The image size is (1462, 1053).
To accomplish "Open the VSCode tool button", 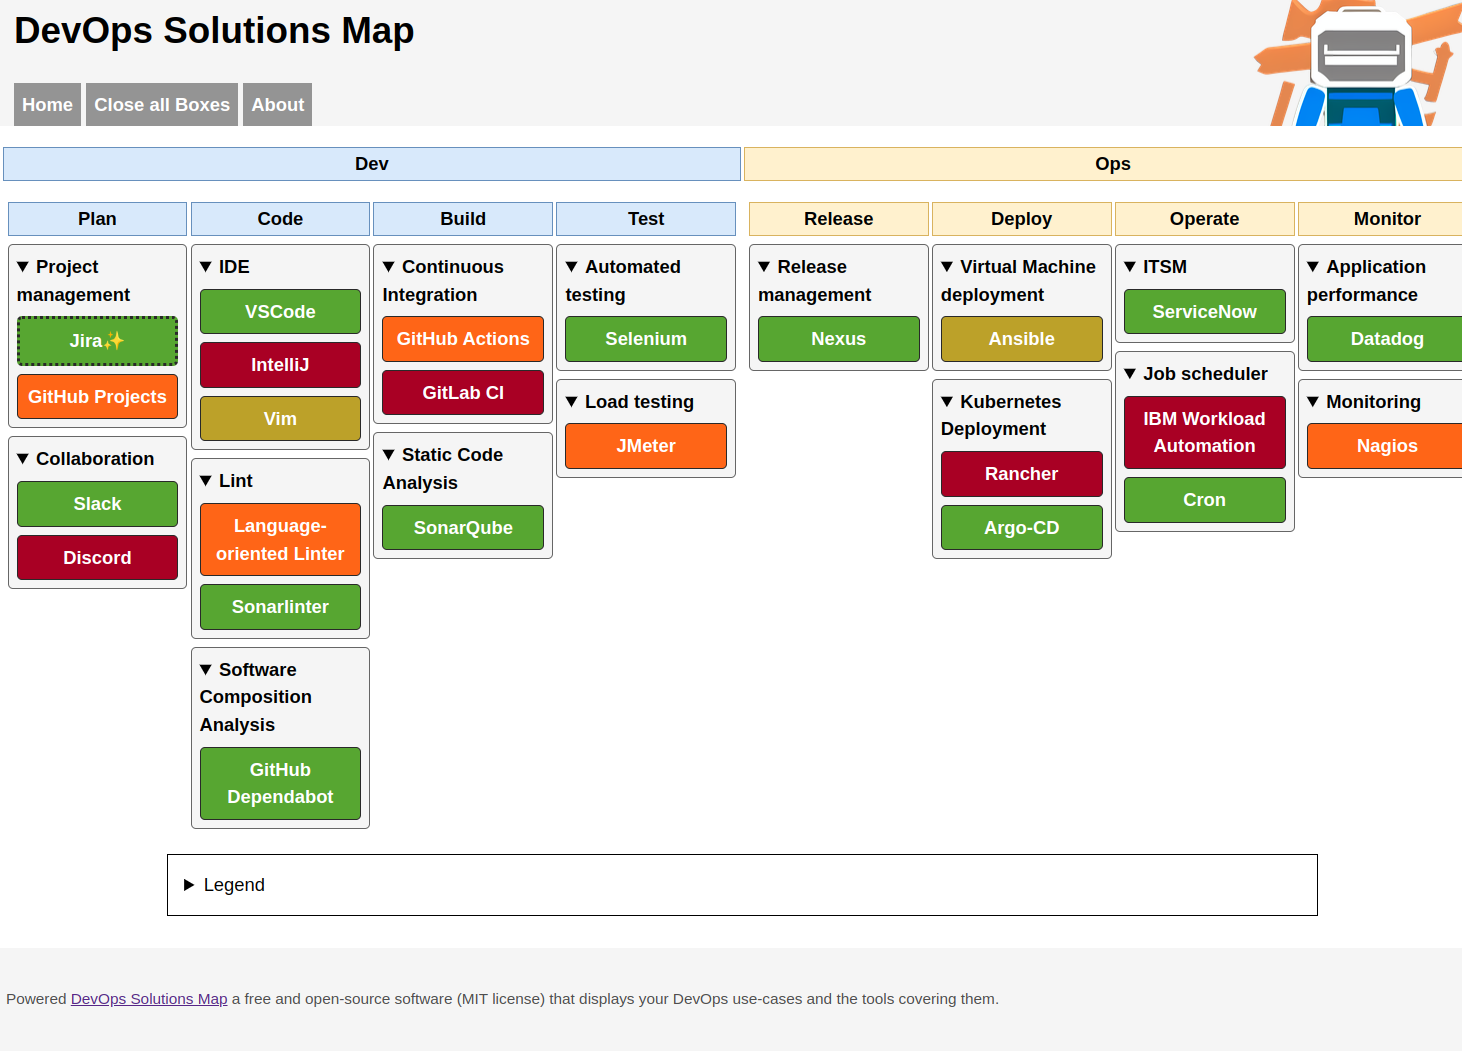I will pyautogui.click(x=280, y=312).
